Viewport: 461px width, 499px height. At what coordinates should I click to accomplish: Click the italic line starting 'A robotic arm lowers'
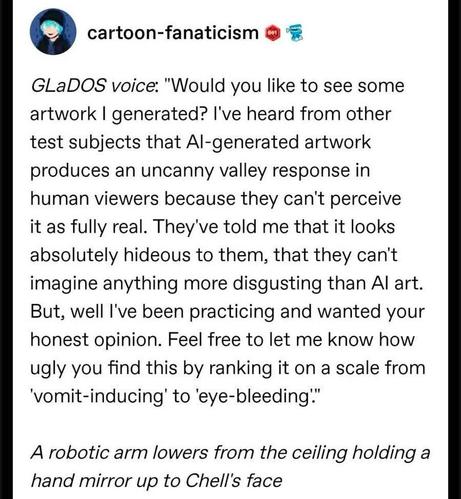230,453
